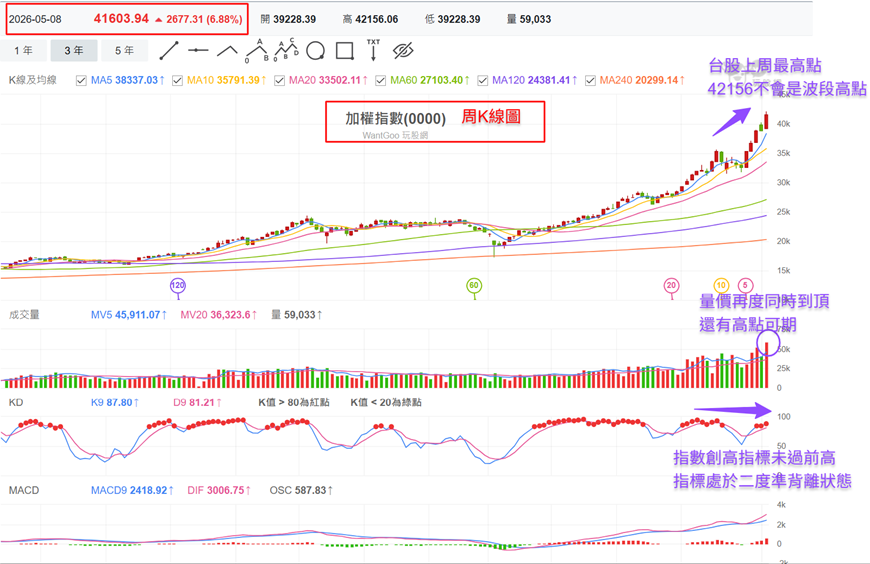Click the low price 低 39228.39
Viewport: 870px width, 564px height.
pyautogui.click(x=452, y=19)
